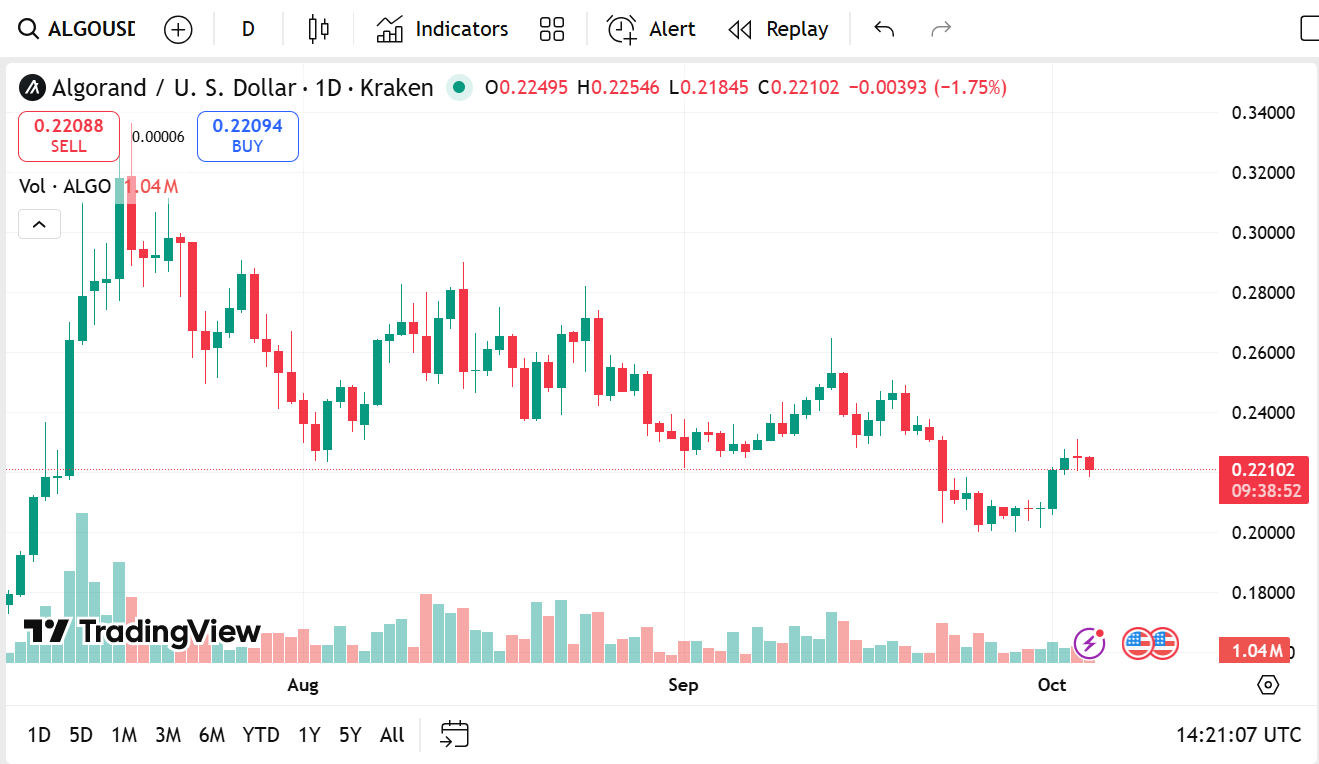Toggle the green market status dot

coord(459,88)
